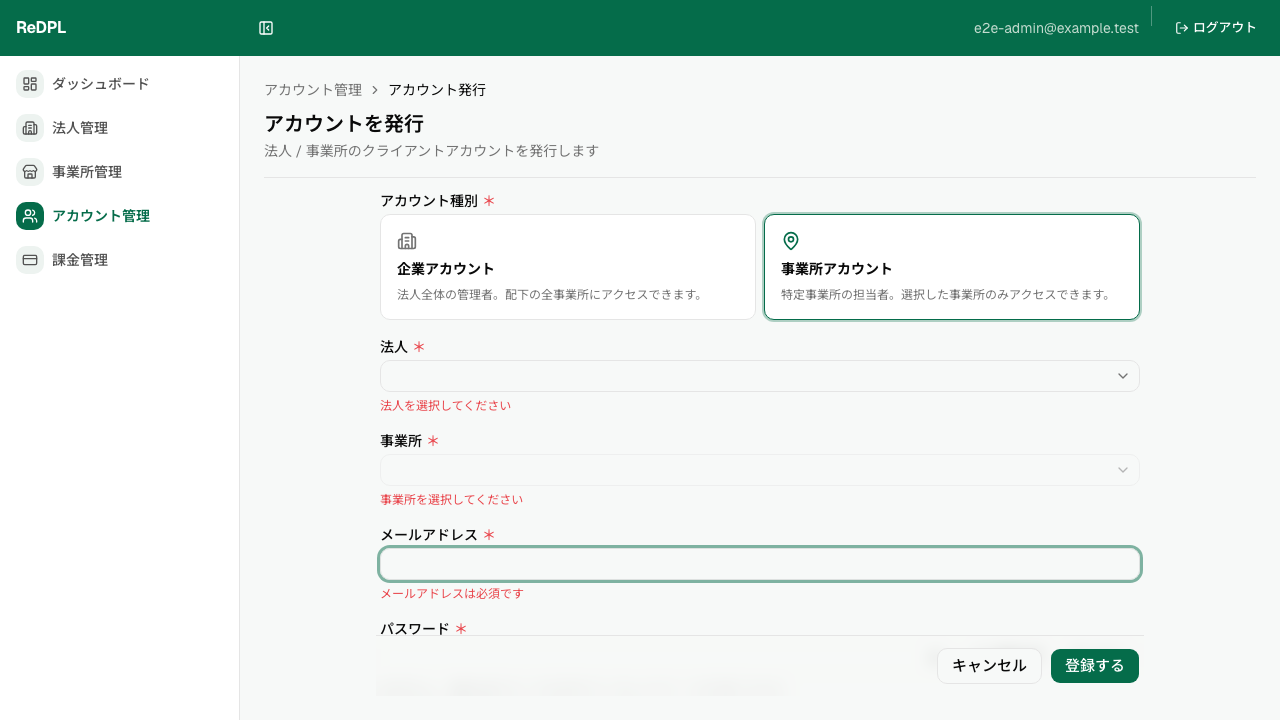Click the アカウントを発行 page heading
1280x720 pixels.
click(x=344, y=124)
